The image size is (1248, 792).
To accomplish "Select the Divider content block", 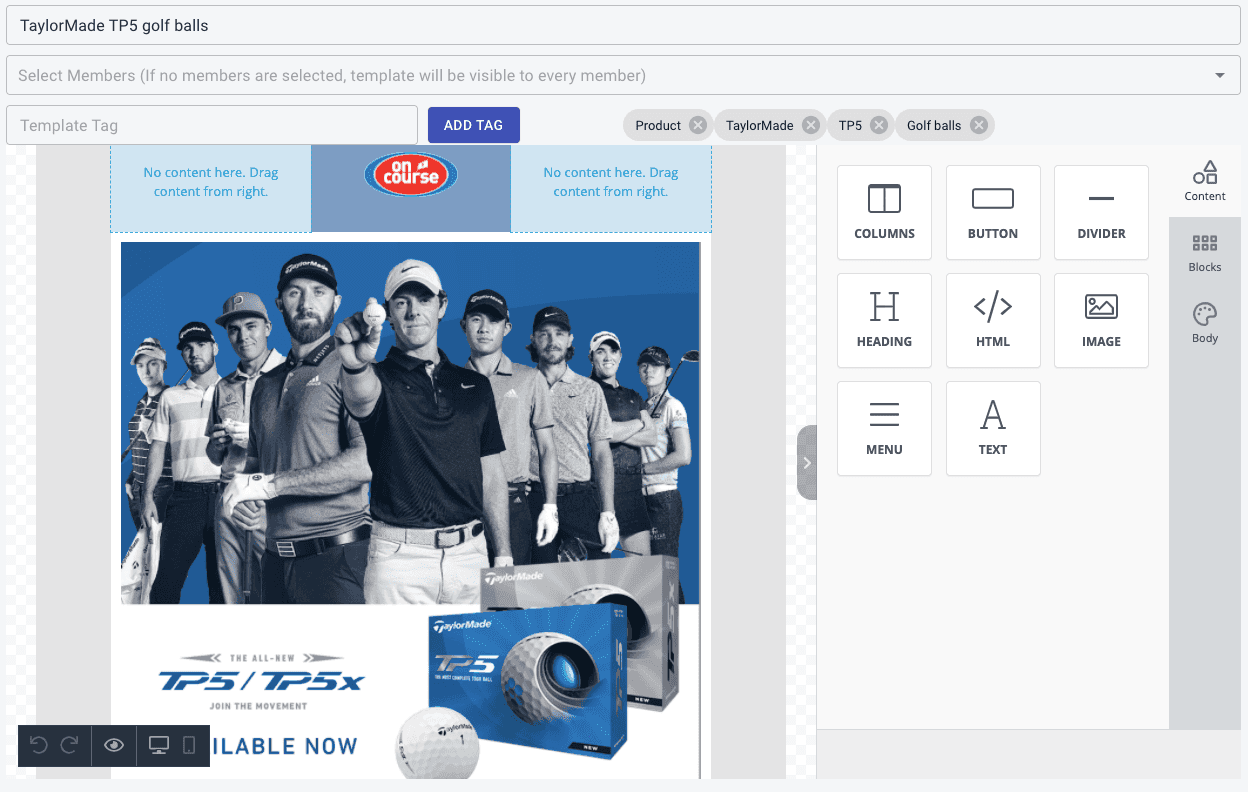I will coord(1101,212).
